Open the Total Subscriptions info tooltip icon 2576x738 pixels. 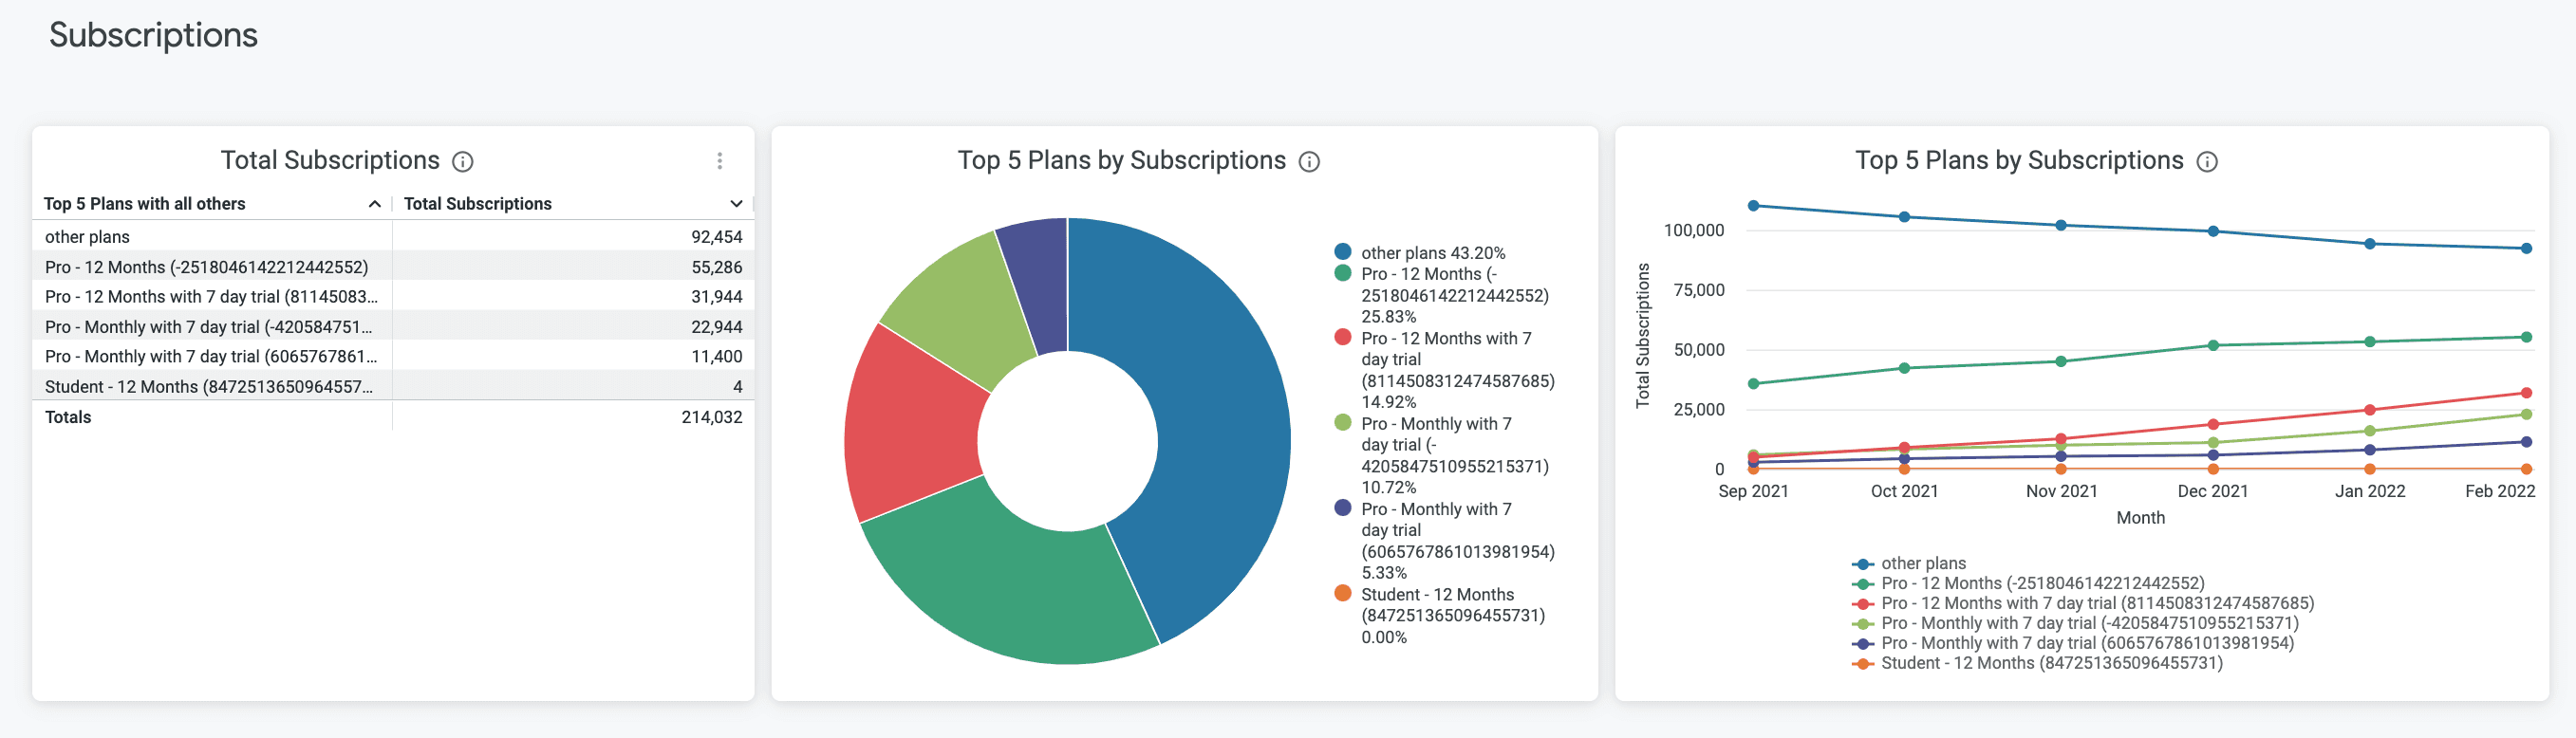(464, 160)
